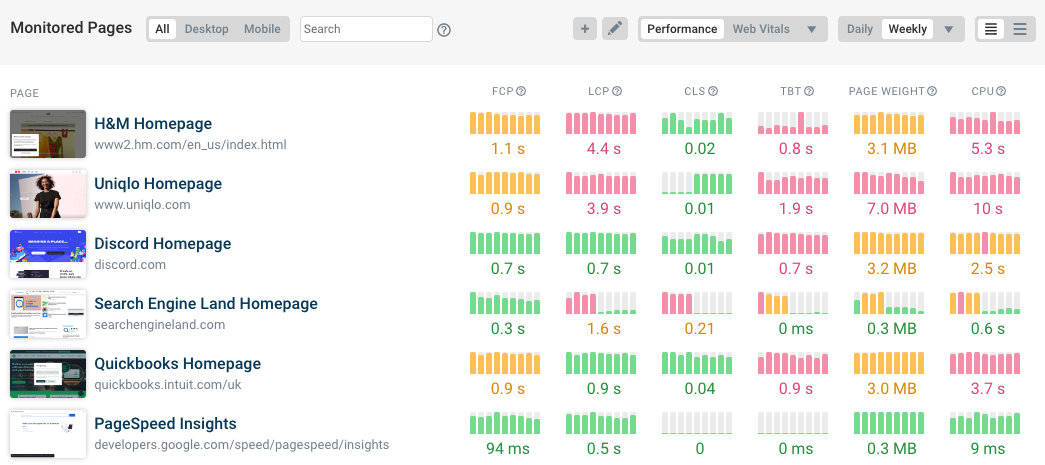This screenshot has height=465, width=1045.
Task: Click the Discord TBT bar chart
Action: 793,243
